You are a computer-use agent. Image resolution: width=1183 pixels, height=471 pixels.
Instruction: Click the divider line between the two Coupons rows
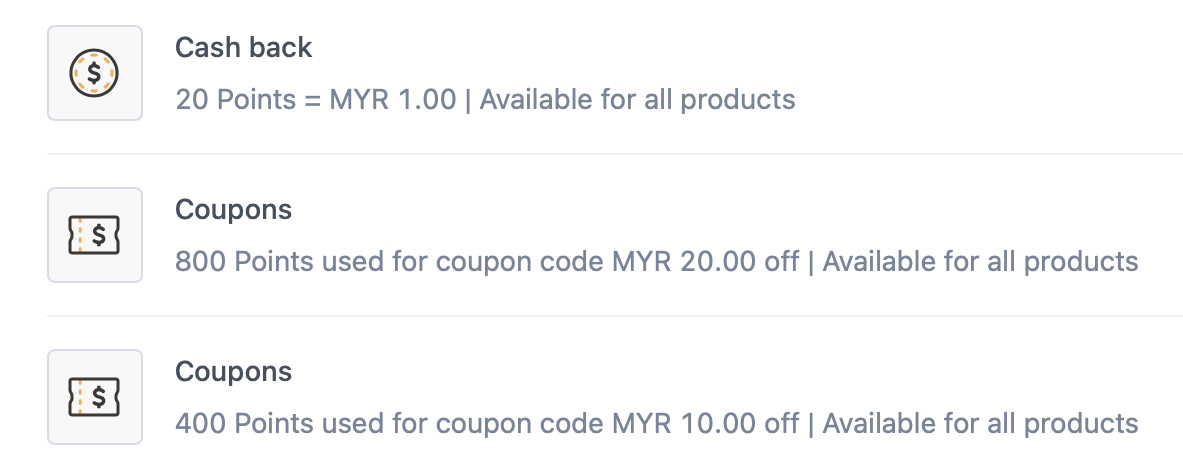click(614, 316)
